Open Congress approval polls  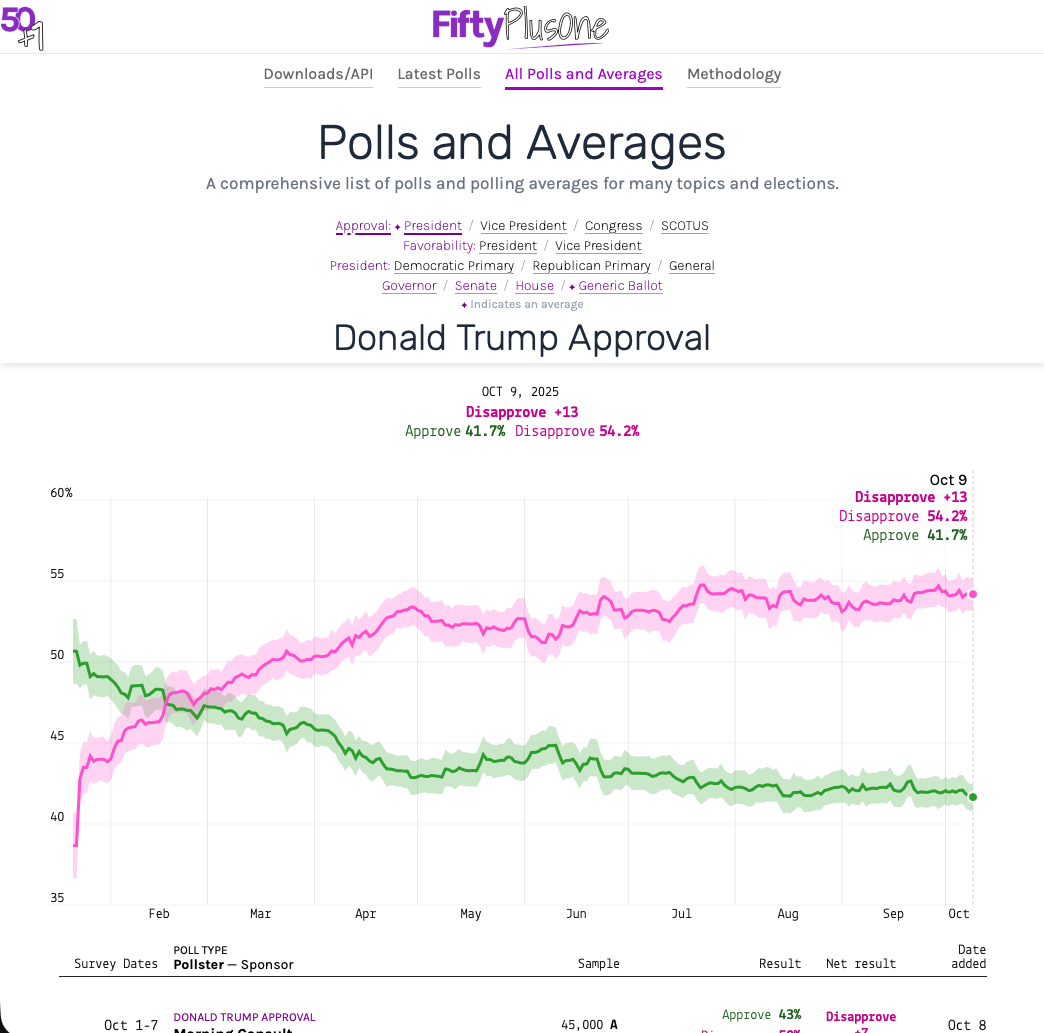pos(613,226)
